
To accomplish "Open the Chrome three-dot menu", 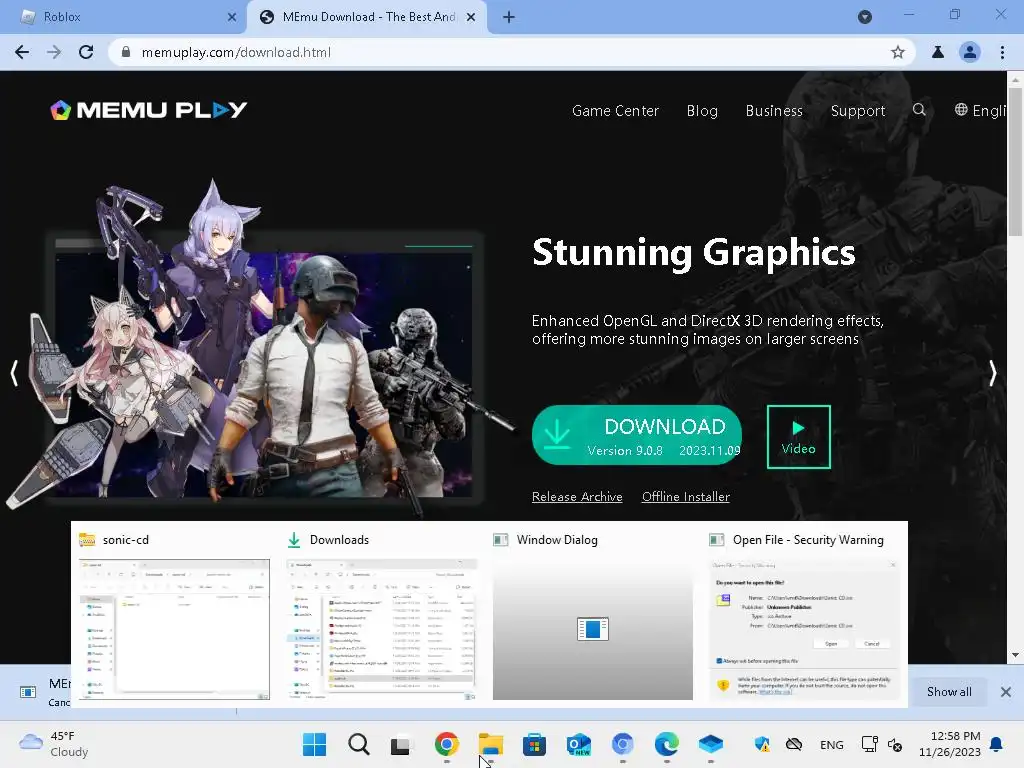I will 1002,52.
